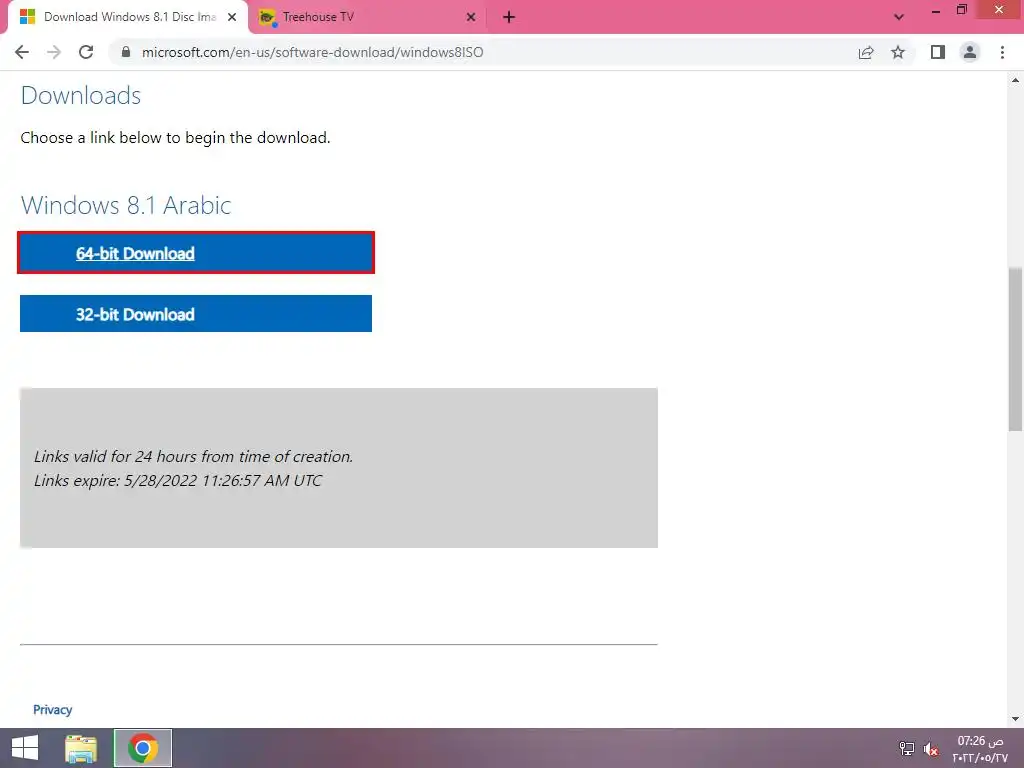
Task: Expand the tab search chevron
Action: pos(899,17)
